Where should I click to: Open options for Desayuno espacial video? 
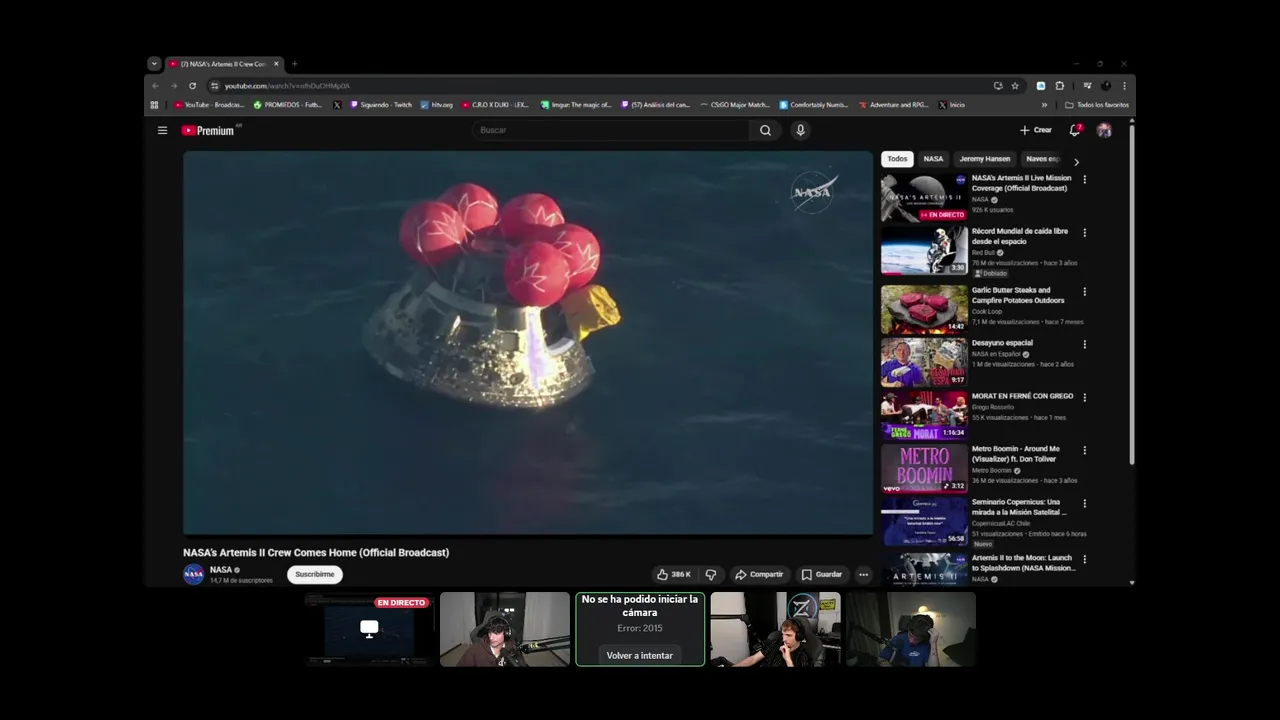[x=1084, y=345]
